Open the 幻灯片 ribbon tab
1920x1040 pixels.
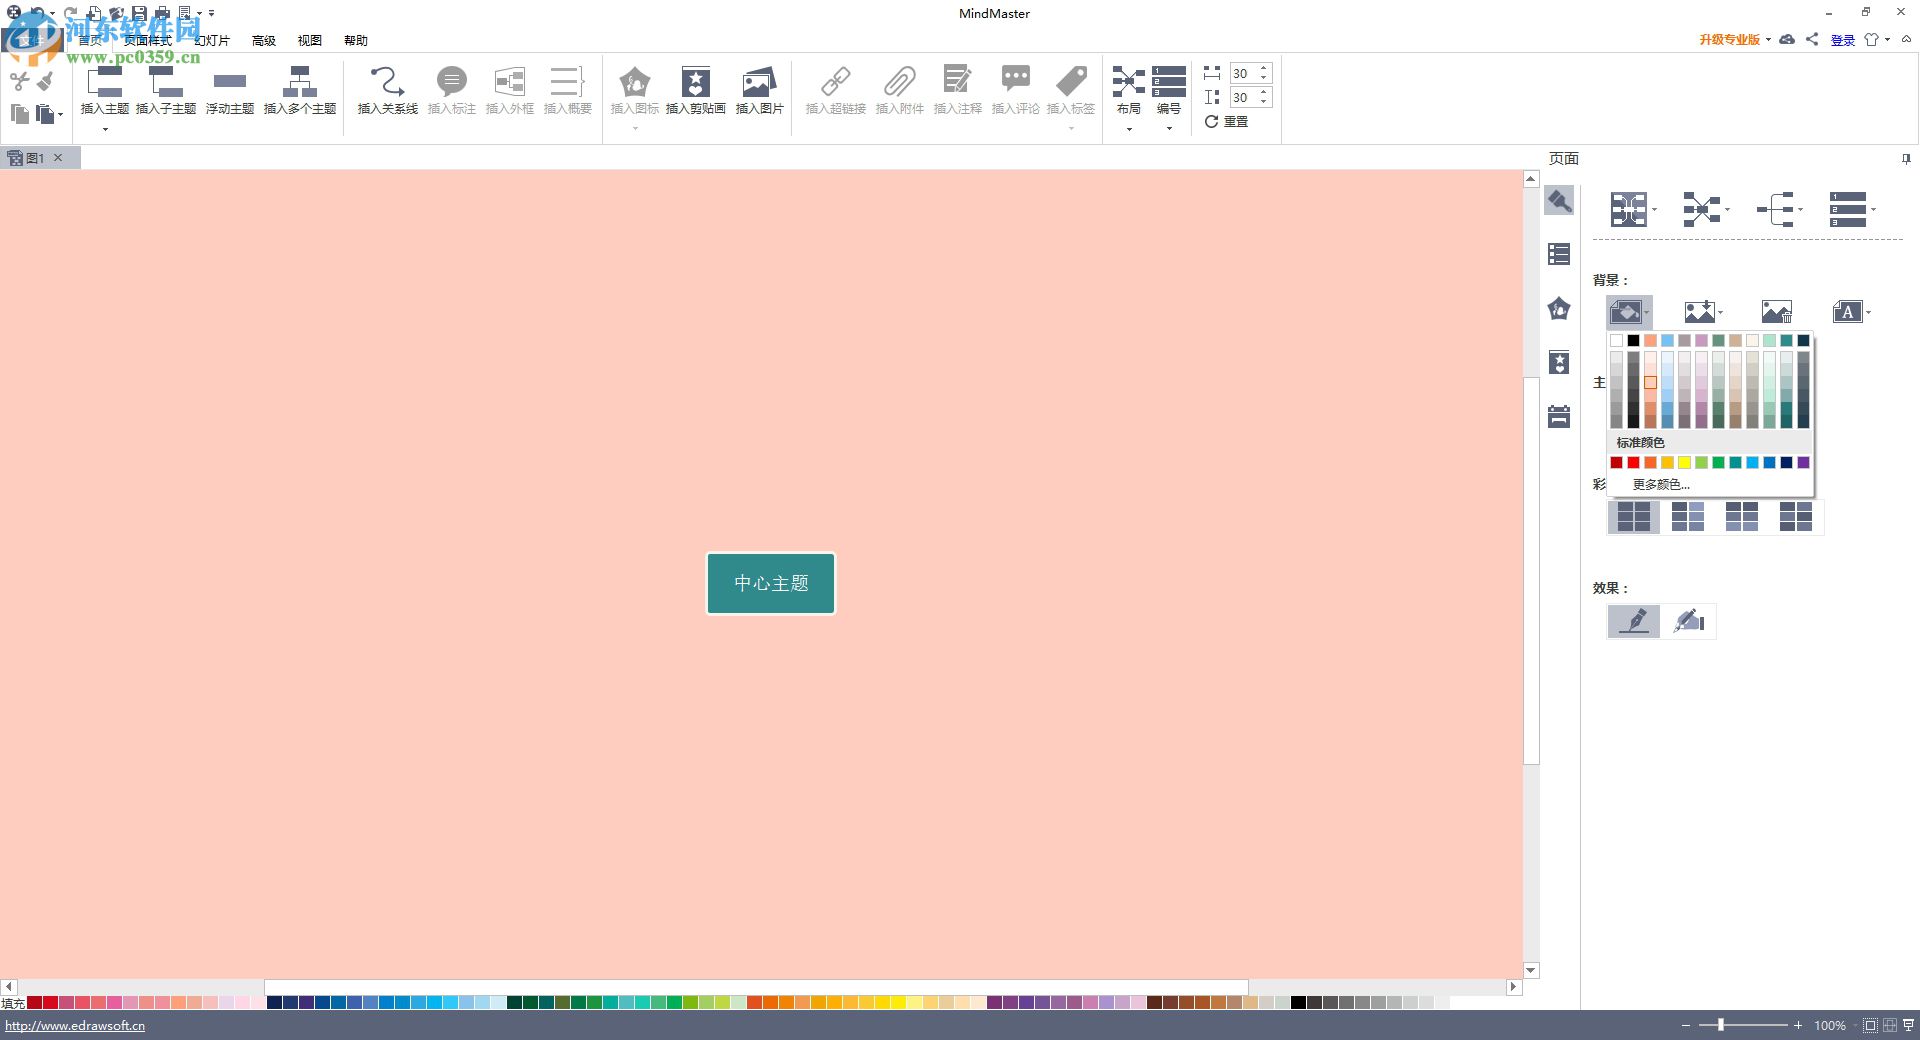(x=212, y=41)
